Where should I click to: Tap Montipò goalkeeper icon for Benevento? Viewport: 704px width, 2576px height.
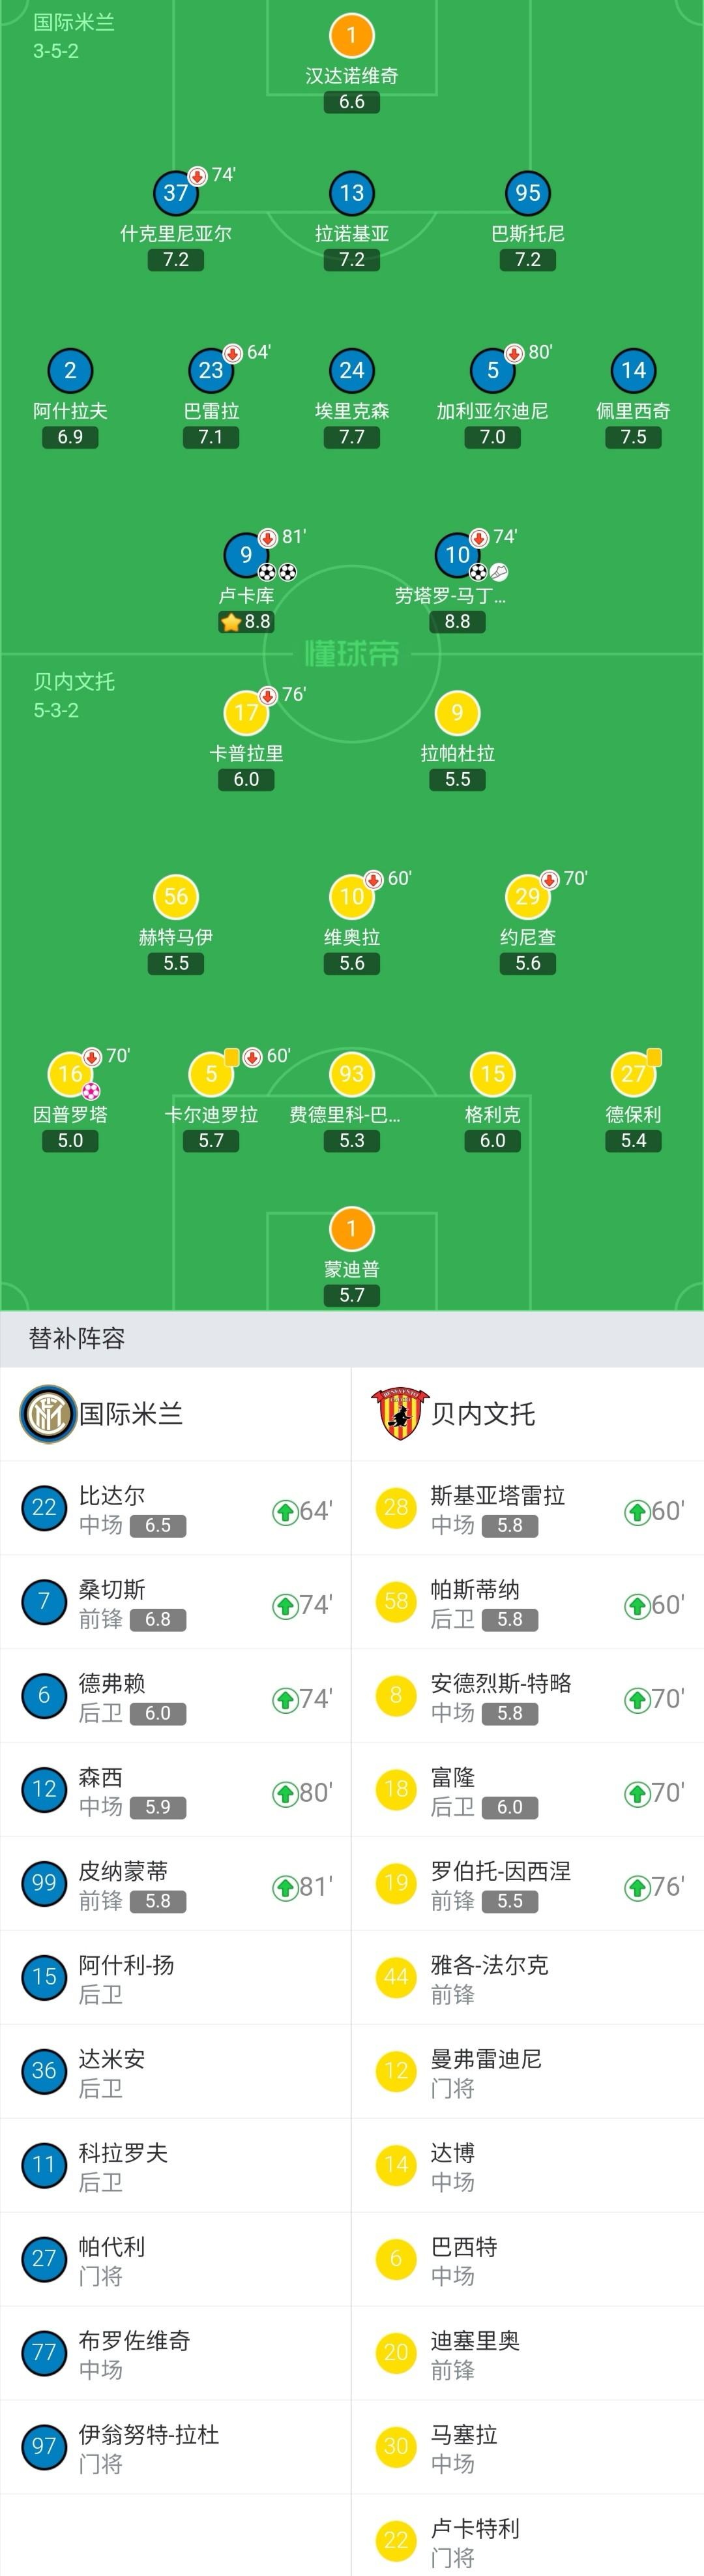(351, 1229)
